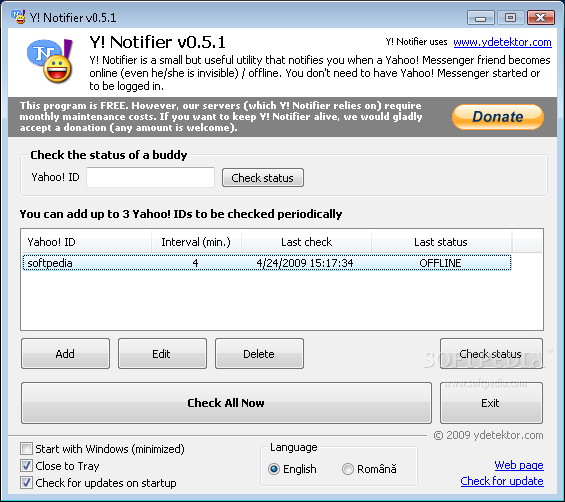Maximize the Y! Notifier window
565x502 pixels.
pyautogui.click(x=510, y=17)
